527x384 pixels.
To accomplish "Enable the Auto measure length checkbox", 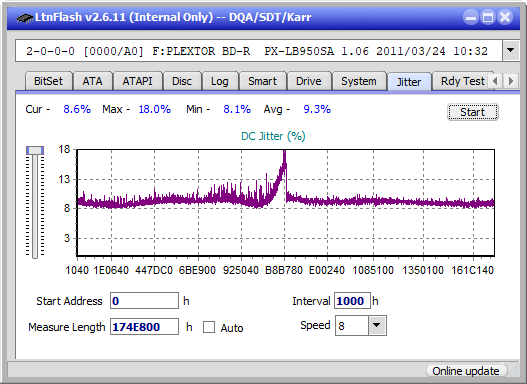I will point(209,327).
